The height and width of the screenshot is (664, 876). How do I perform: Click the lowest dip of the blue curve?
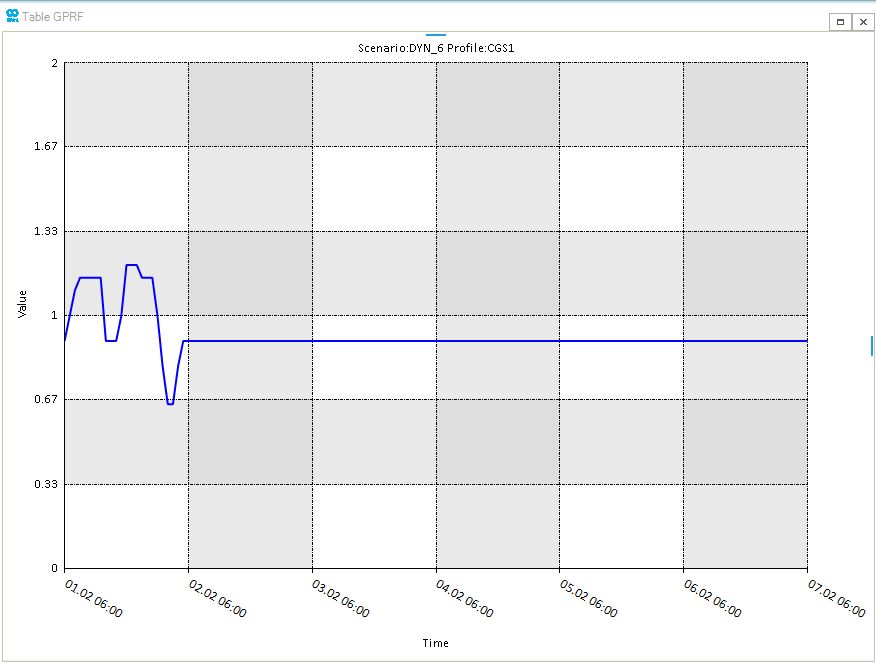click(x=170, y=403)
